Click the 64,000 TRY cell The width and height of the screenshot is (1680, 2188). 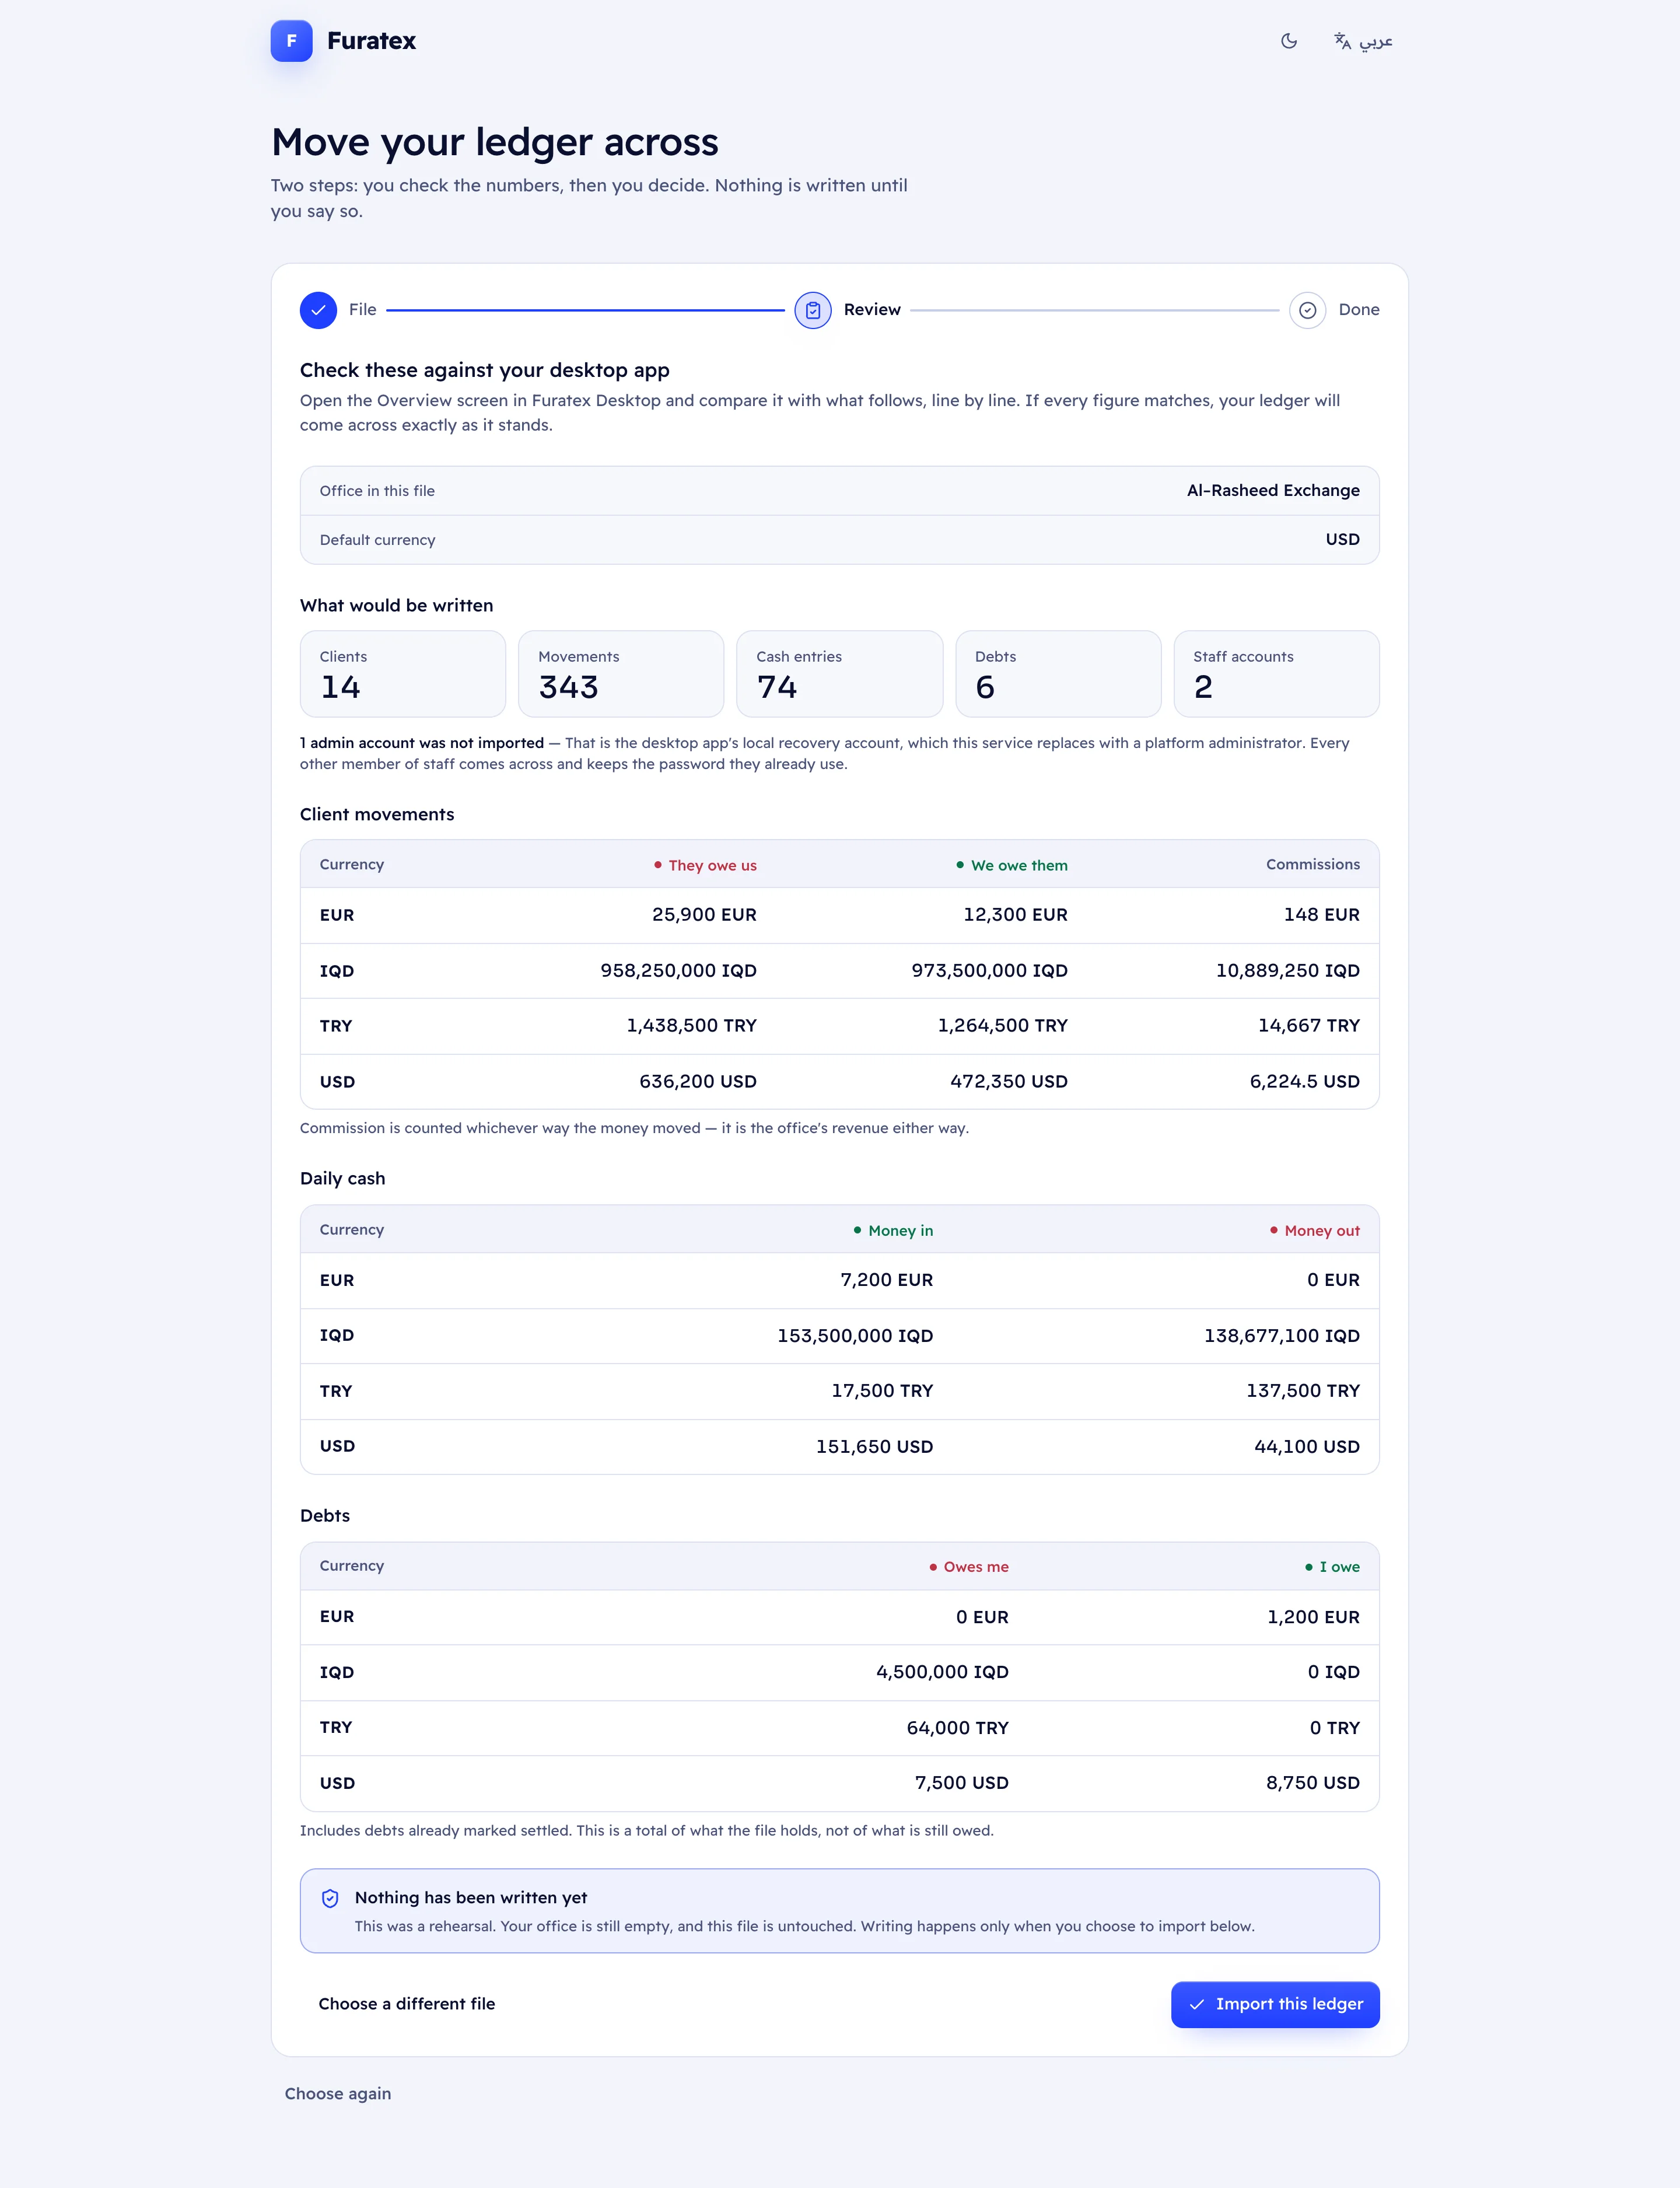[958, 1728]
